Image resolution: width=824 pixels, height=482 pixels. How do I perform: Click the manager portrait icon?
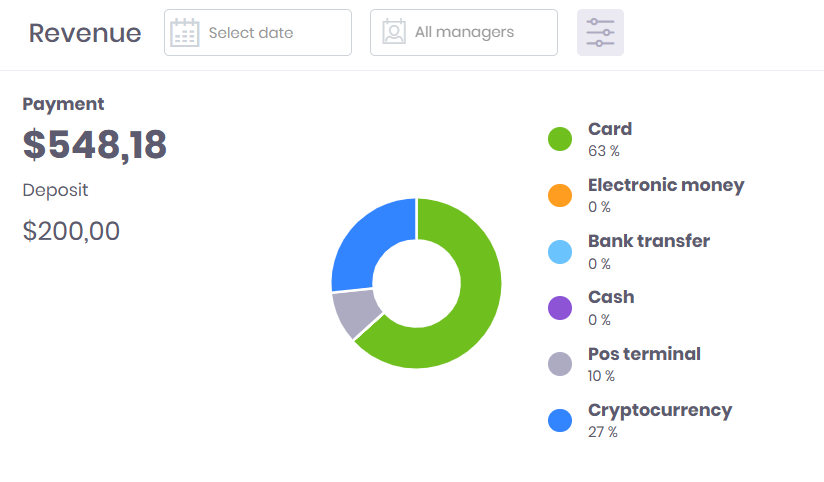click(394, 33)
